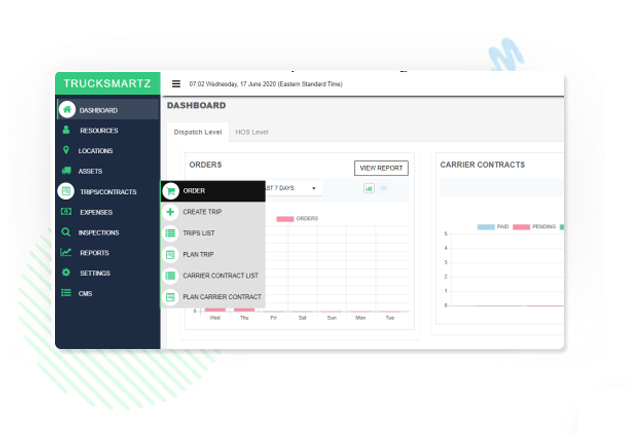Screen dimensions: 630x434
Task: Click the Inspections magnifier icon
Action: 66,232
